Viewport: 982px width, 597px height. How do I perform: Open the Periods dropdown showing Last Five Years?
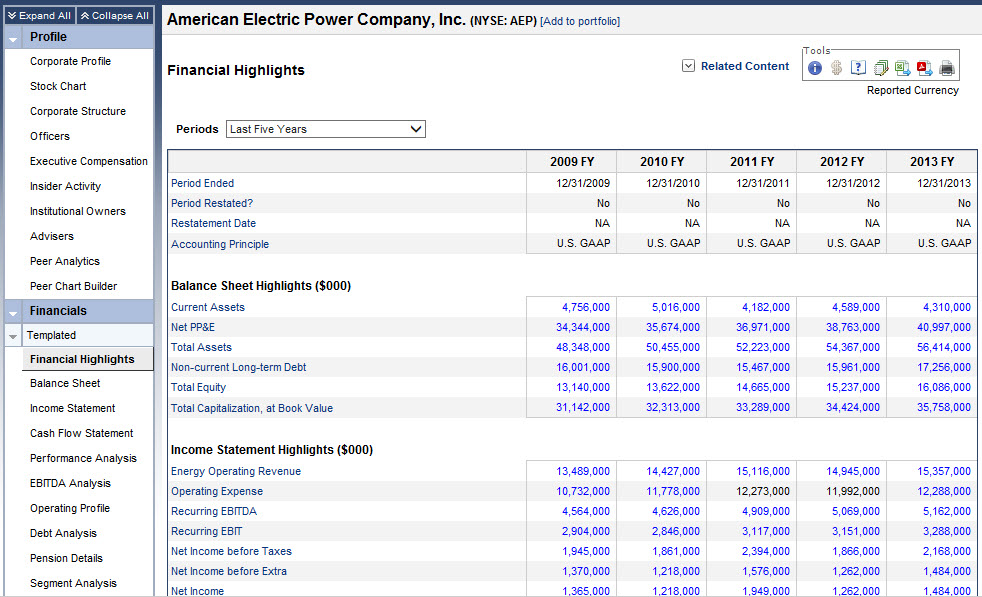click(x=325, y=129)
